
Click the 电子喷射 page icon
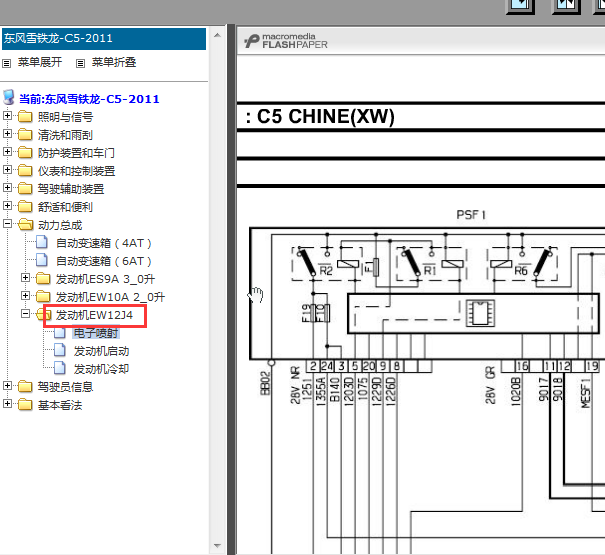(59, 332)
